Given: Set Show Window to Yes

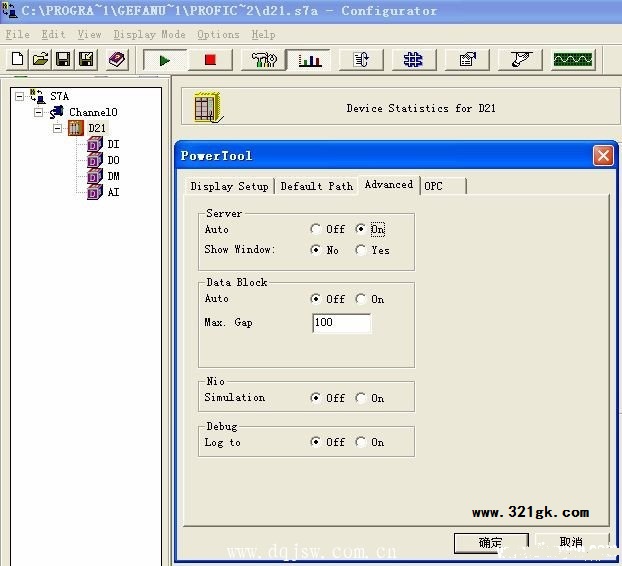Looking at the screenshot, I should click(361, 250).
